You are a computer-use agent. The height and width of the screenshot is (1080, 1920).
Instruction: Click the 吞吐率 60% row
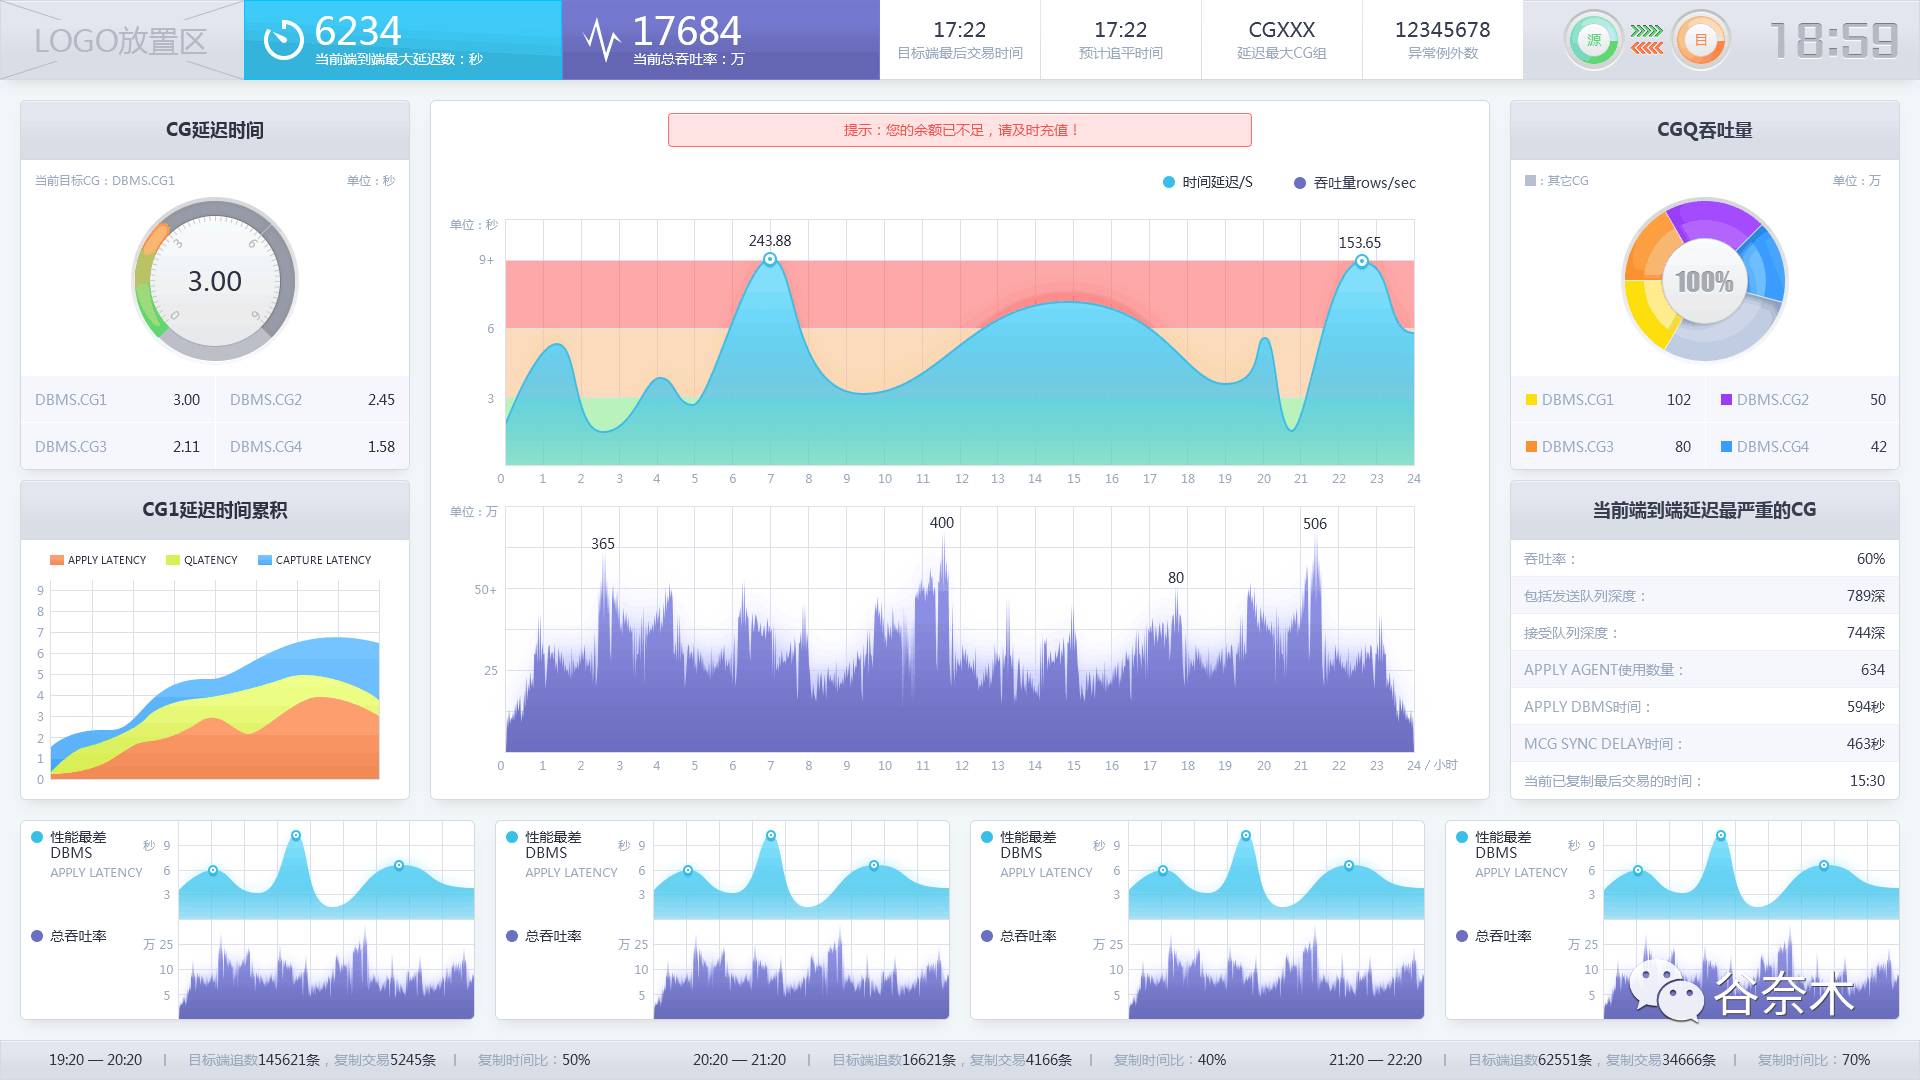1704,559
